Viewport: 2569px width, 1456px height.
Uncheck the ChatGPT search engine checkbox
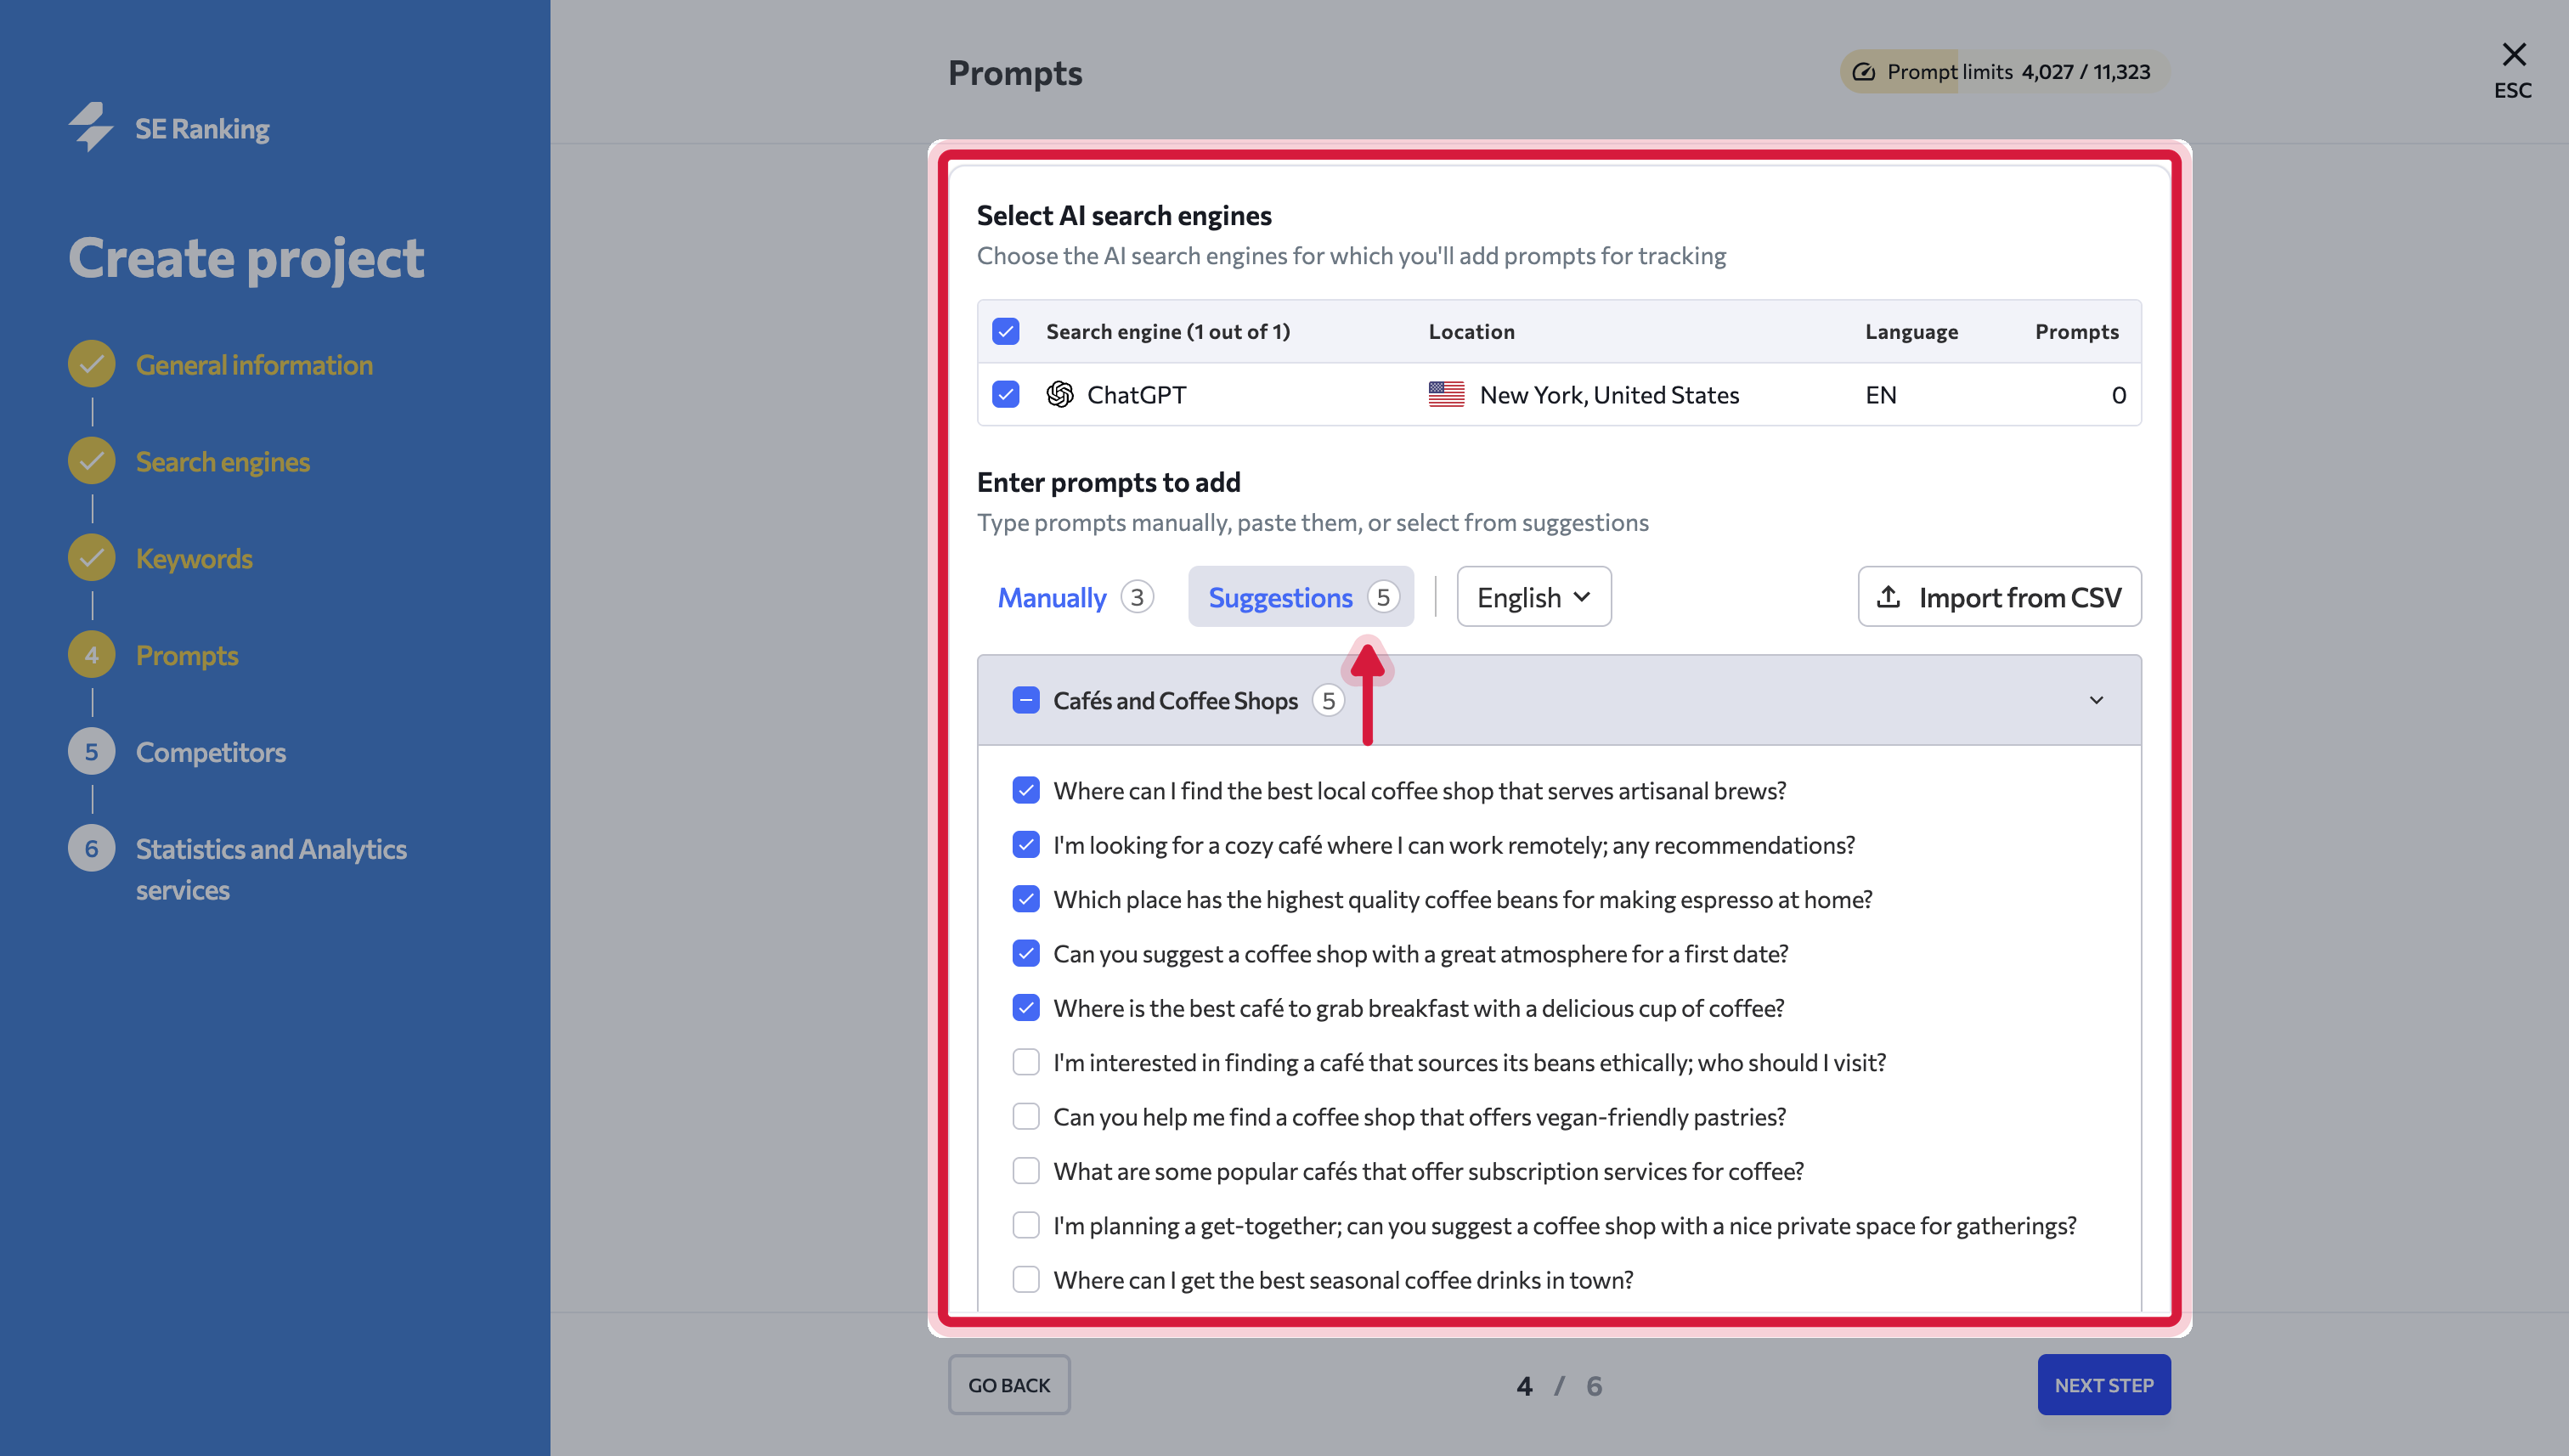click(x=1006, y=394)
